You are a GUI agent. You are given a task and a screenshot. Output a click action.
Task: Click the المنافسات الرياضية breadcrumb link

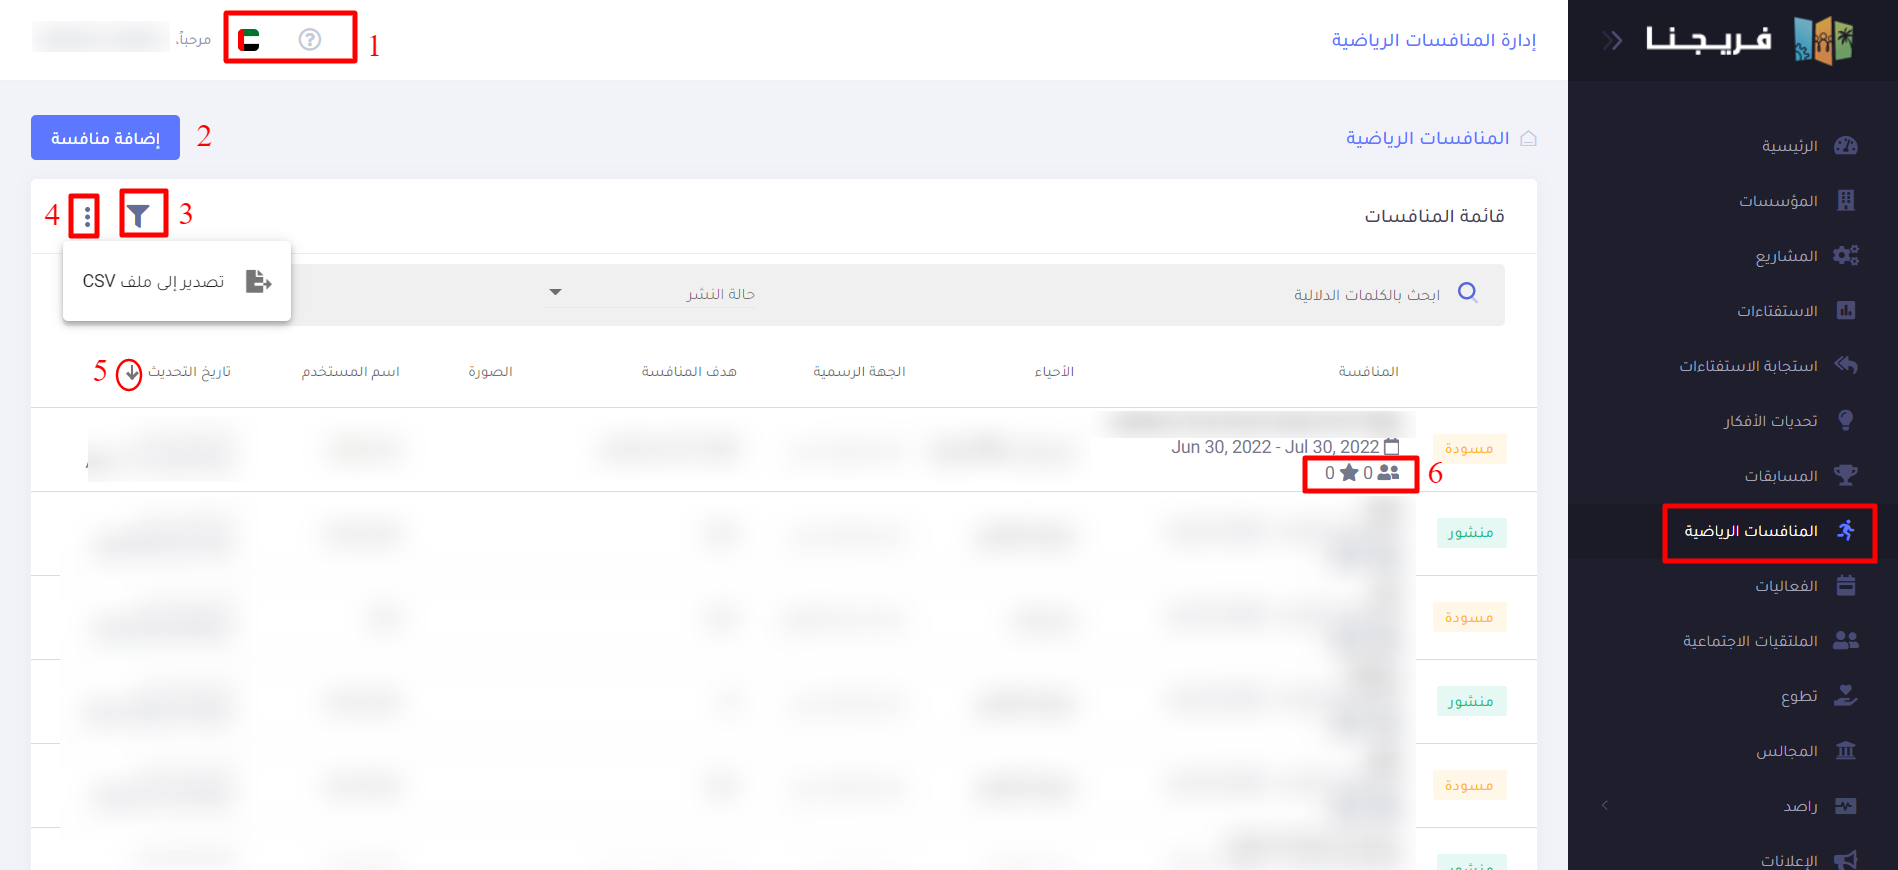[x=1427, y=138]
